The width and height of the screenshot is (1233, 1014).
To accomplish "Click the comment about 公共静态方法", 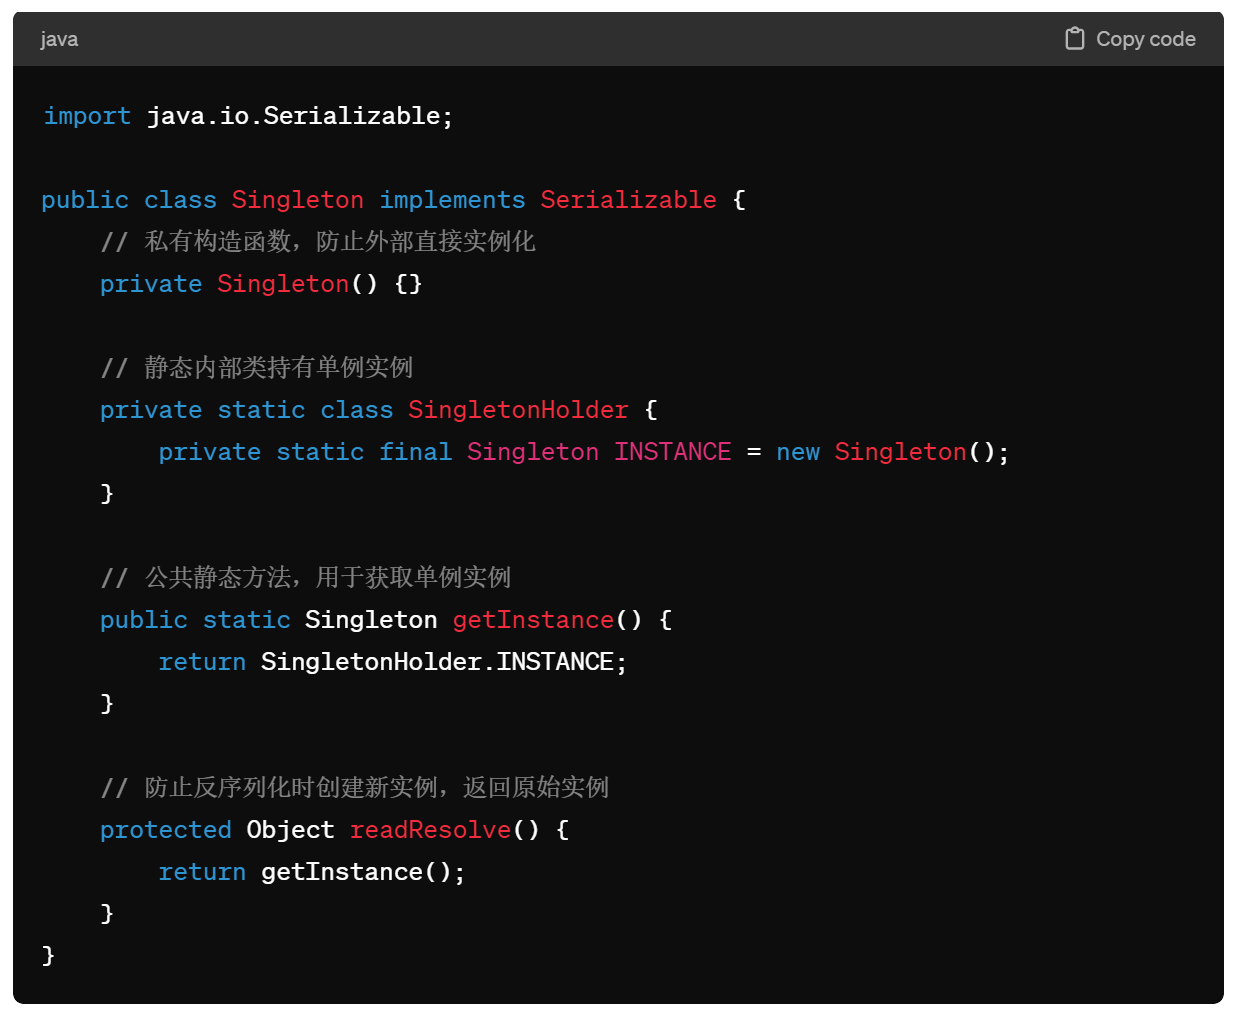I will [x=306, y=578].
